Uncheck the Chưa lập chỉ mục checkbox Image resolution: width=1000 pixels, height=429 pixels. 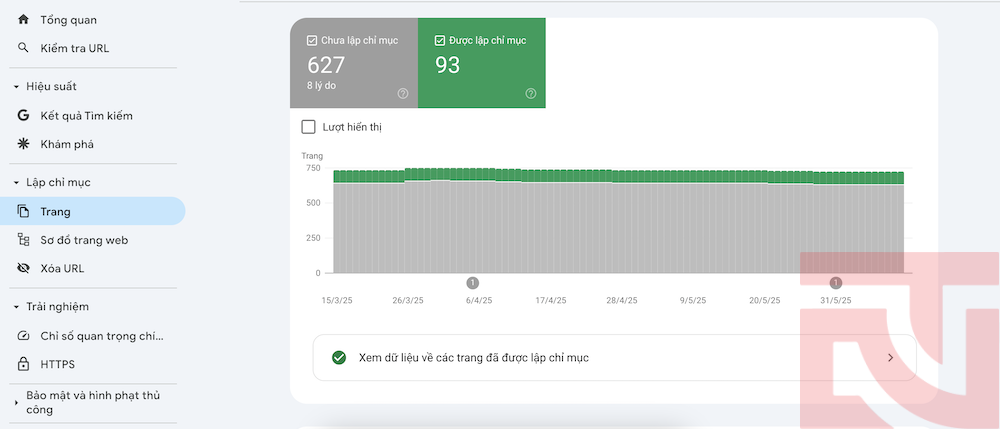coord(312,41)
